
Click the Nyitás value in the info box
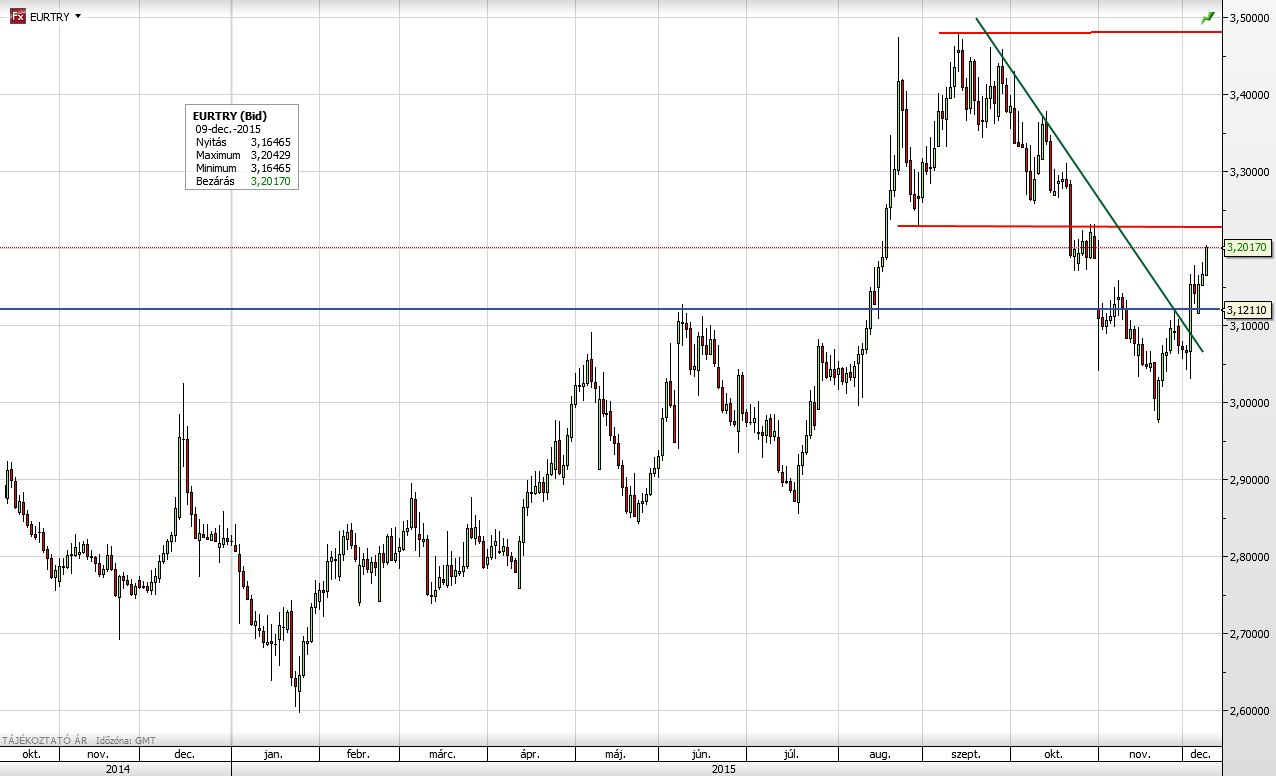coord(270,143)
